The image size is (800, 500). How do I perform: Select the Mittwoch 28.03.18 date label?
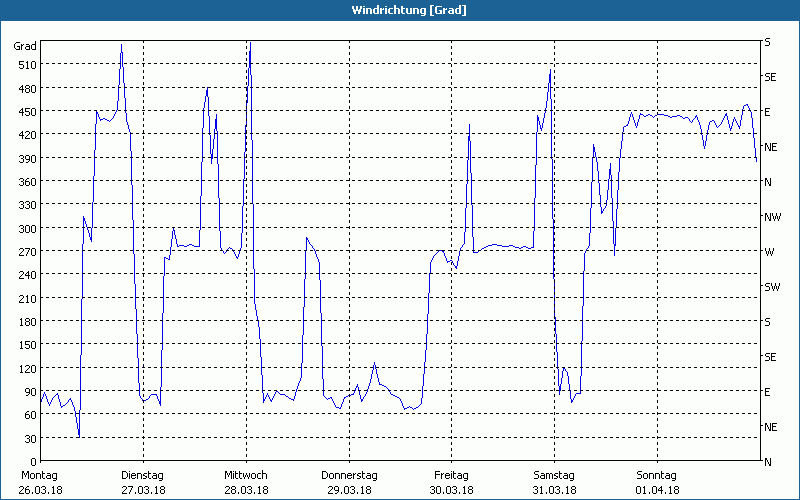point(246,482)
